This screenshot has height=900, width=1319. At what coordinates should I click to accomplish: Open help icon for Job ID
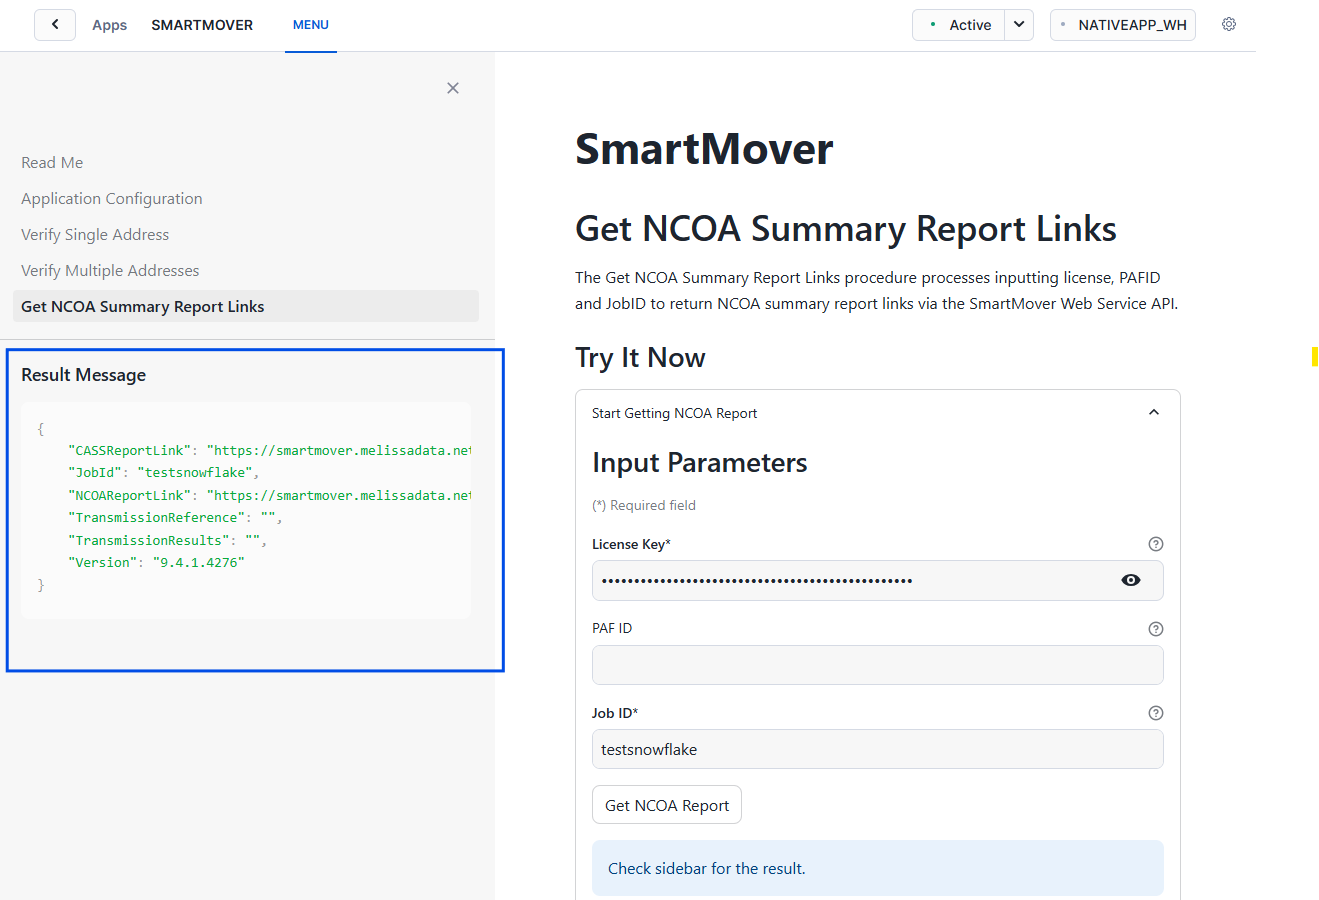click(x=1156, y=713)
